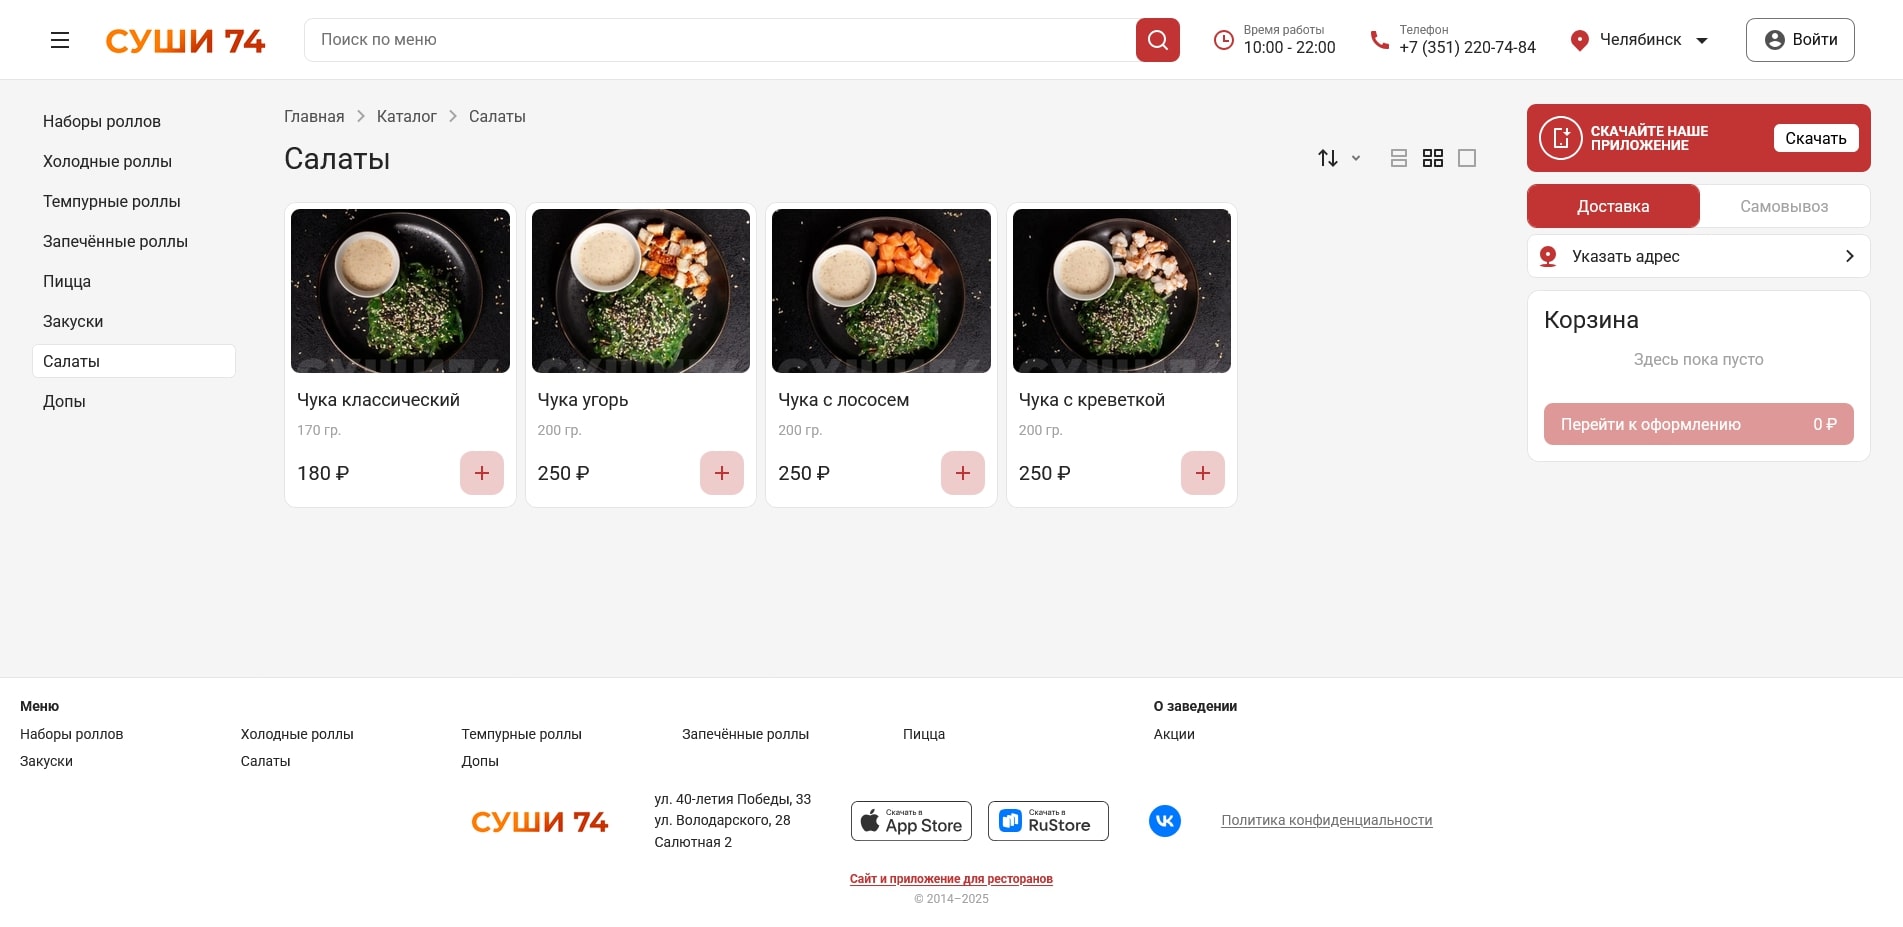The image size is (1903, 927).
Task: Open the VK social network icon
Action: click(1164, 821)
